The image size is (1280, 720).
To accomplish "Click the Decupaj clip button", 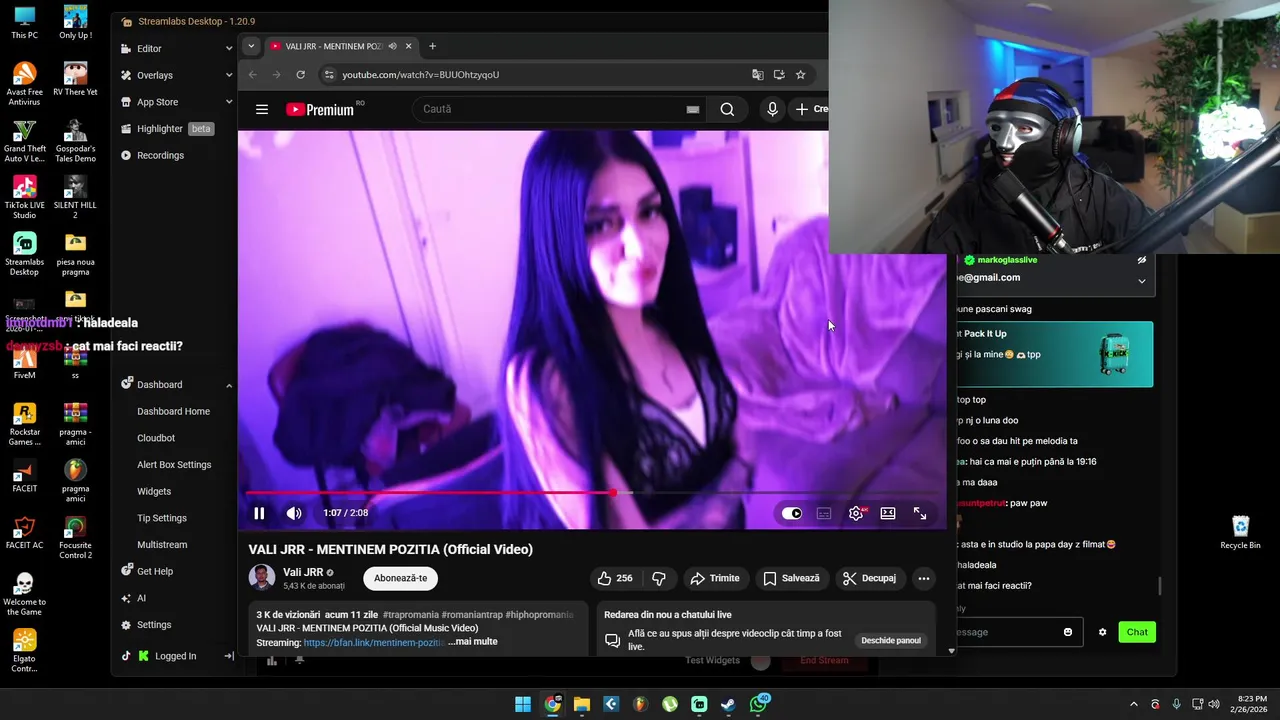I will tap(870, 578).
